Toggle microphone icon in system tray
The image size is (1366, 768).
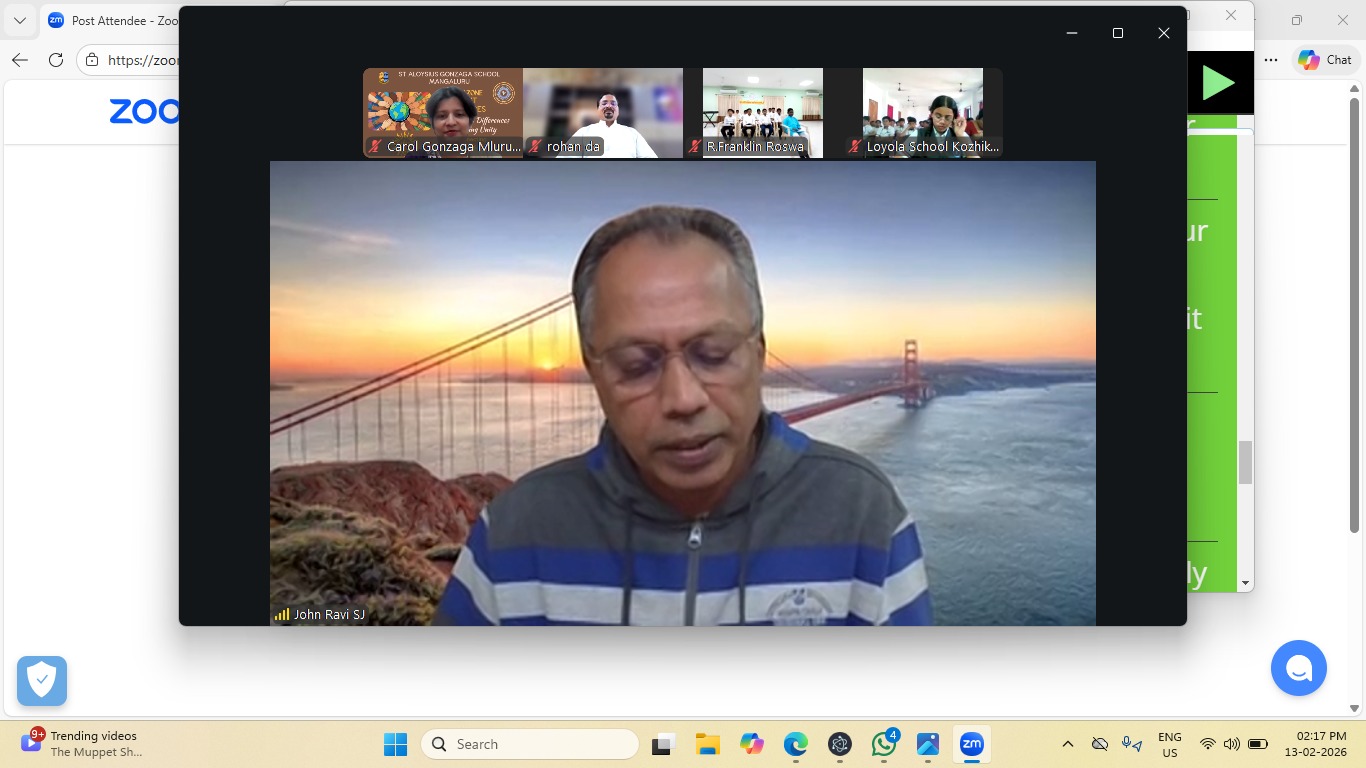coord(1131,744)
